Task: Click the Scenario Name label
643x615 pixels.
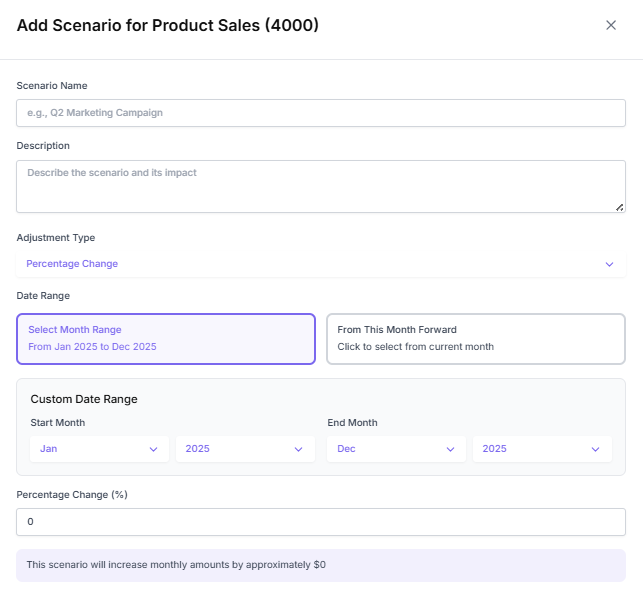Action: [x=52, y=86]
